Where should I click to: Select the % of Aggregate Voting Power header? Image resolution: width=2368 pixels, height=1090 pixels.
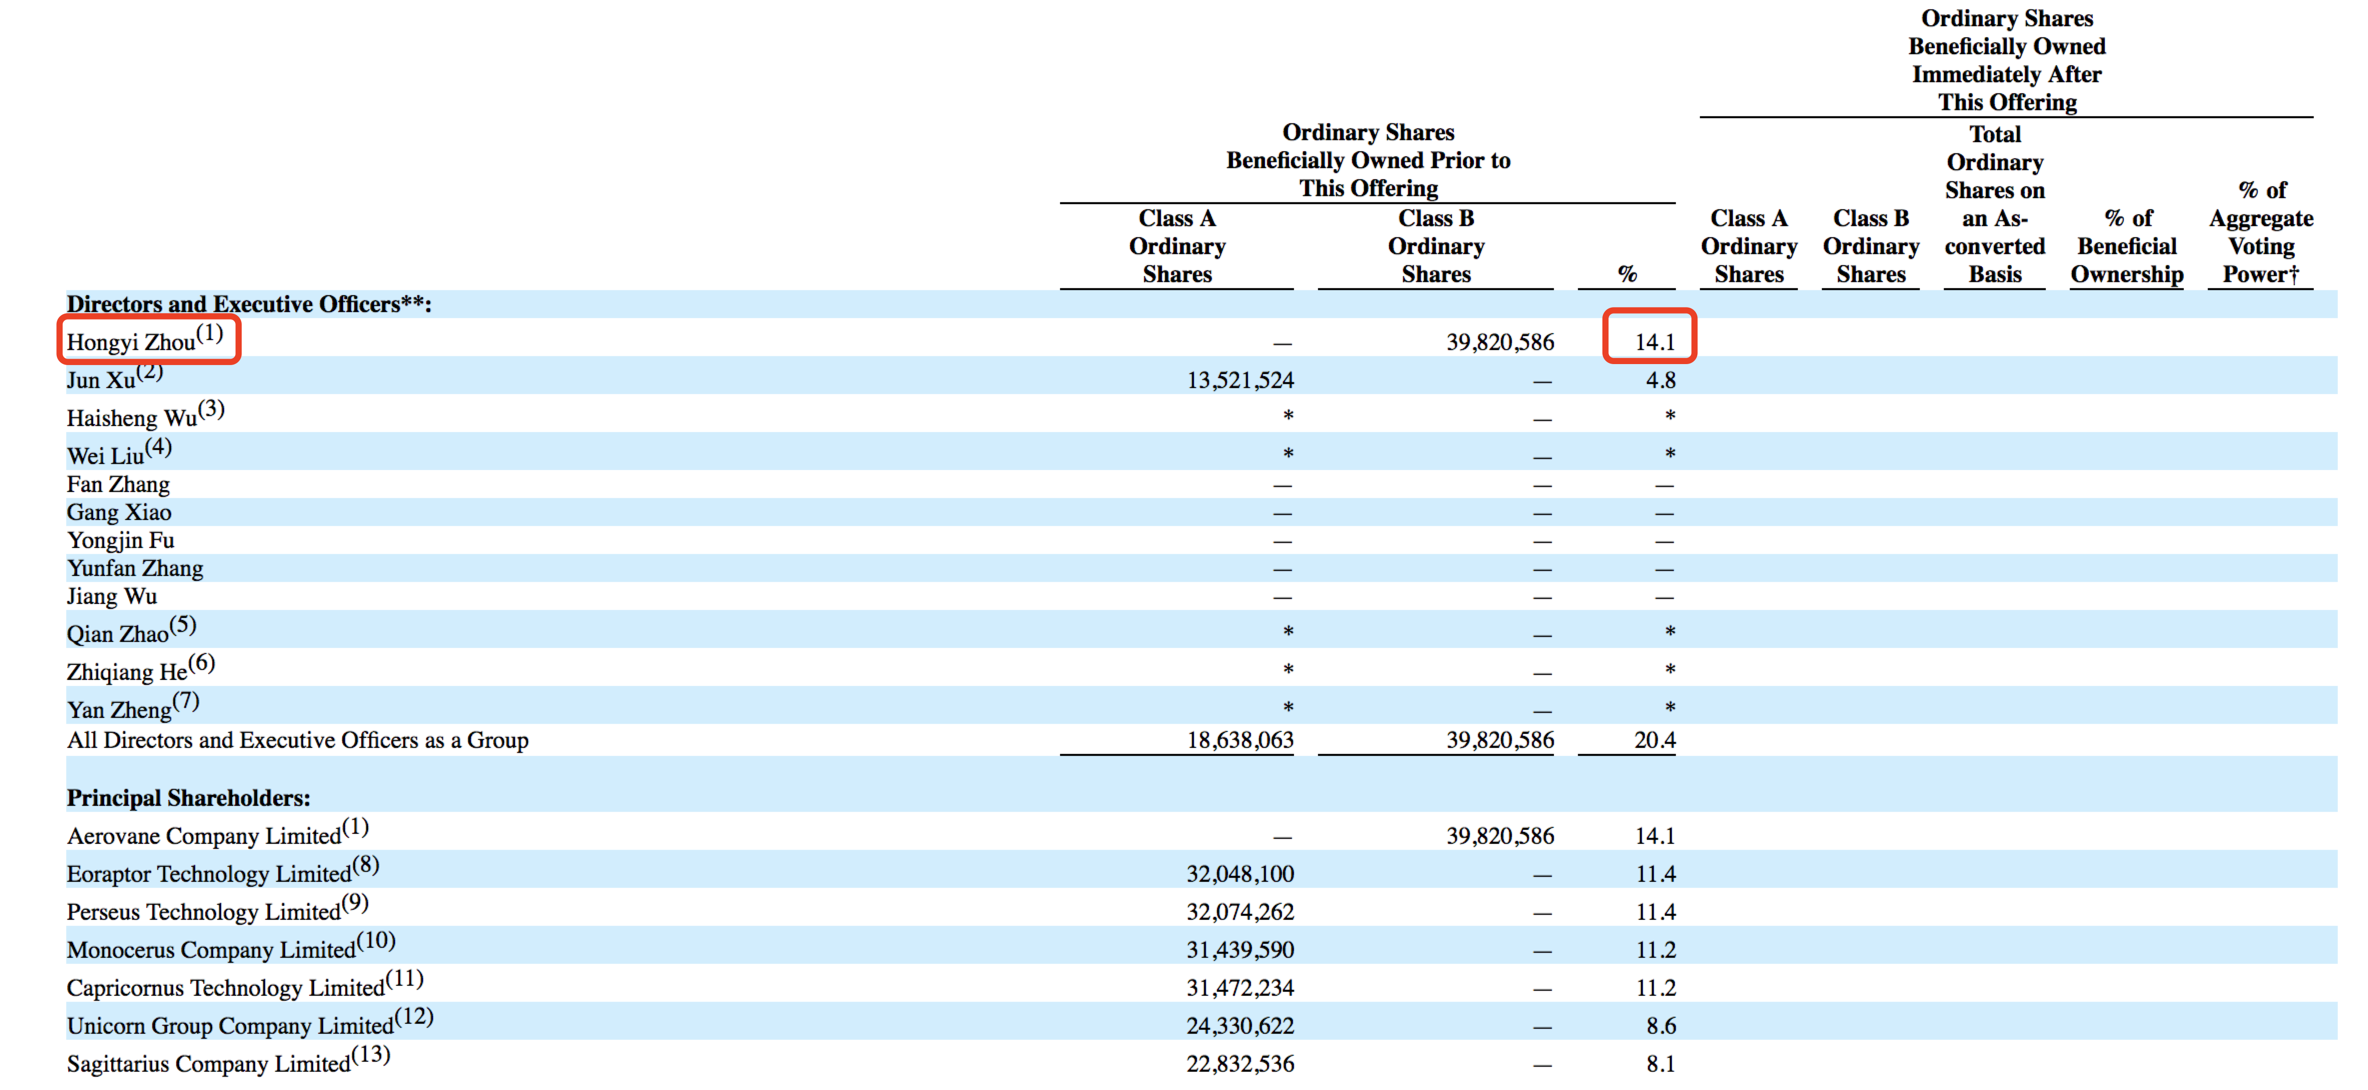2261,232
